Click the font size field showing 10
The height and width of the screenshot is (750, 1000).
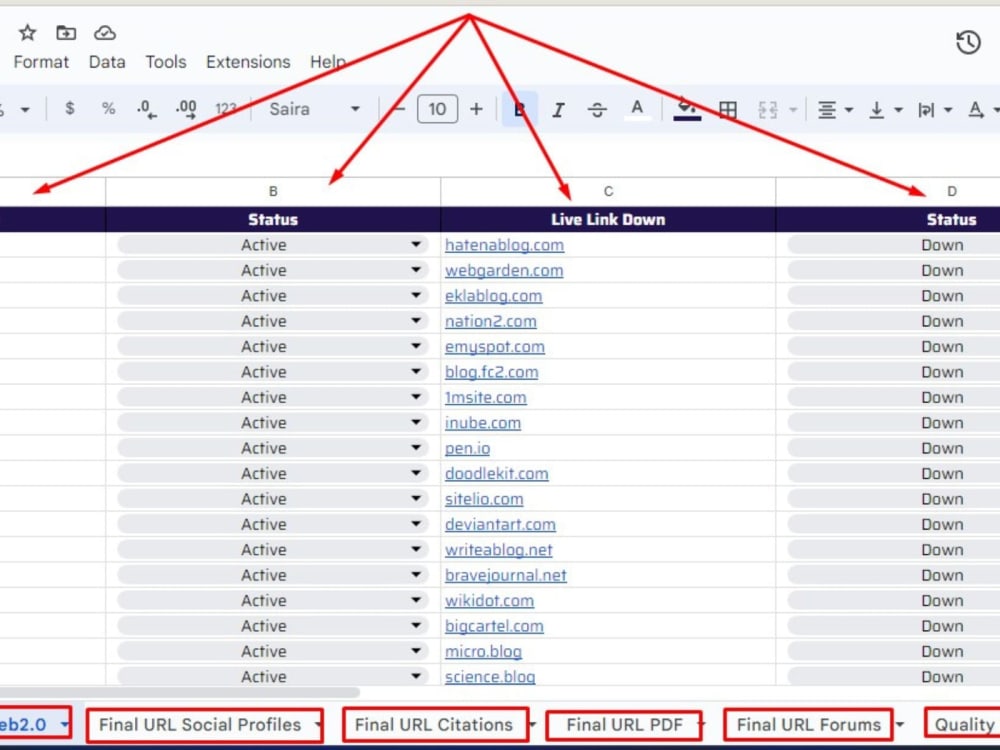tap(437, 109)
